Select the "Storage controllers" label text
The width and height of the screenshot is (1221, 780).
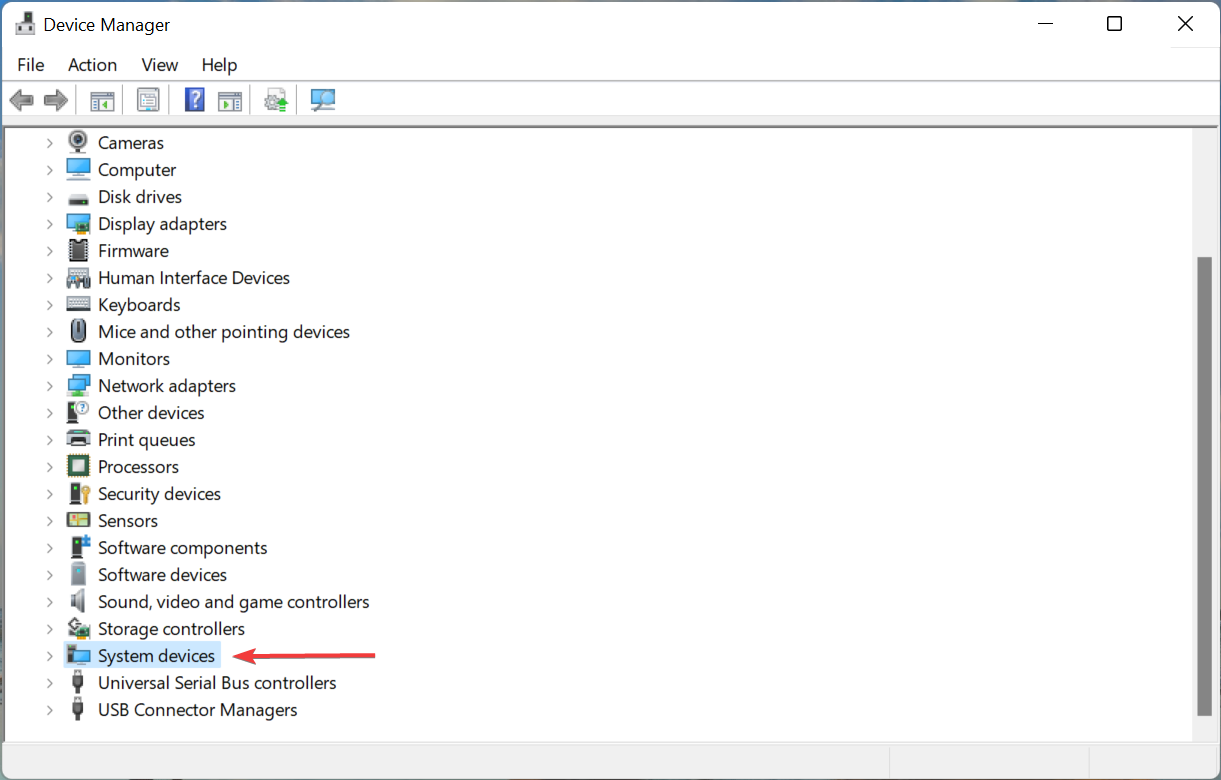tap(171, 629)
